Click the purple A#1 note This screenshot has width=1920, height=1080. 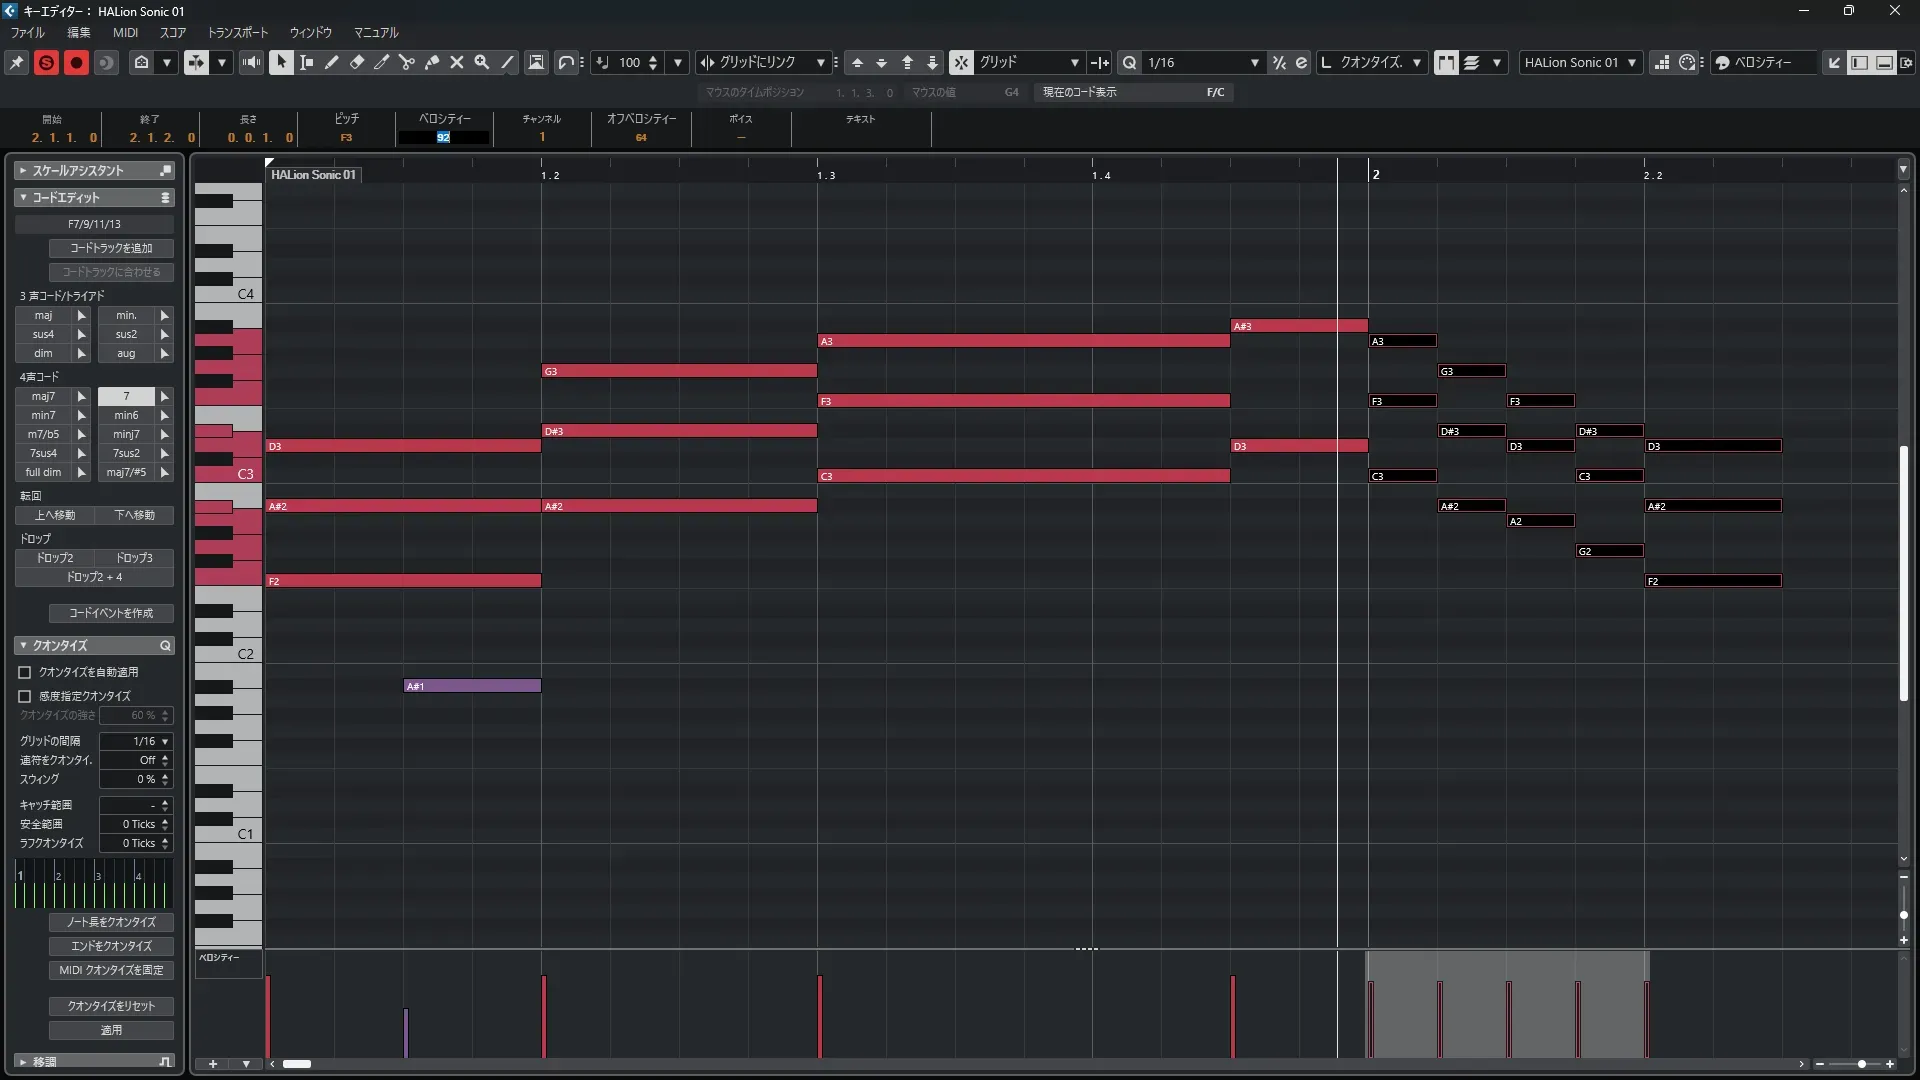click(472, 686)
